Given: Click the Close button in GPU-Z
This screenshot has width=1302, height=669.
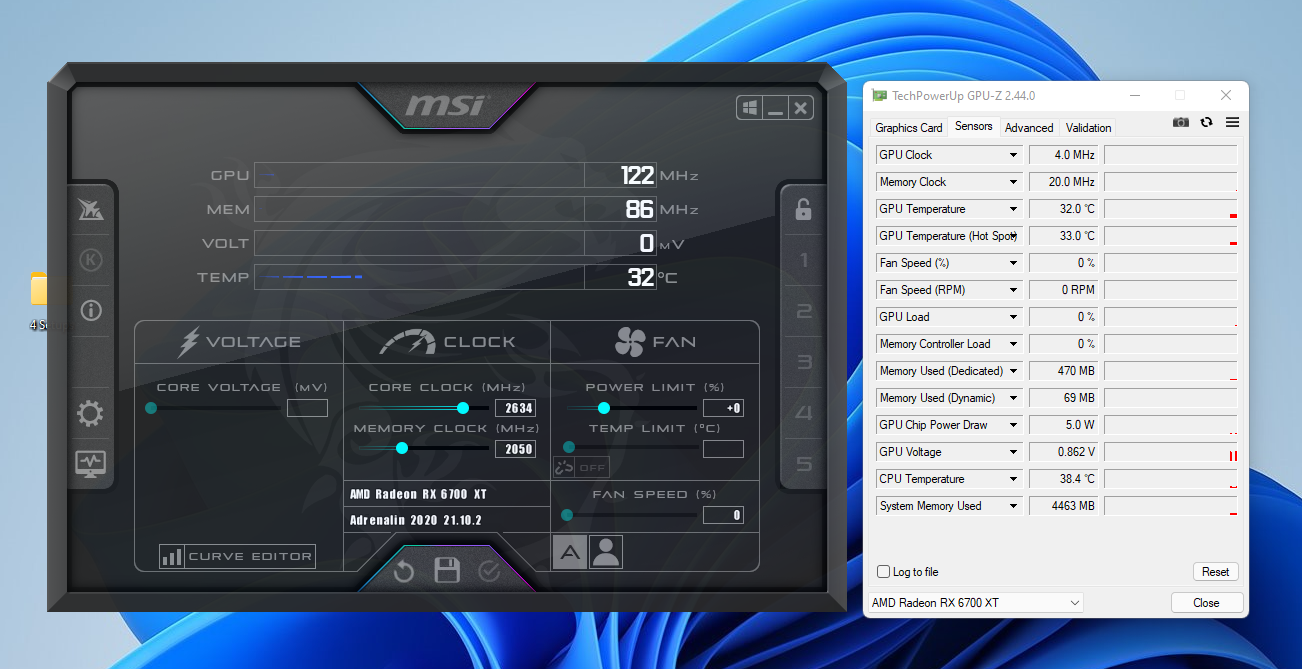Looking at the screenshot, I should coord(1206,603).
